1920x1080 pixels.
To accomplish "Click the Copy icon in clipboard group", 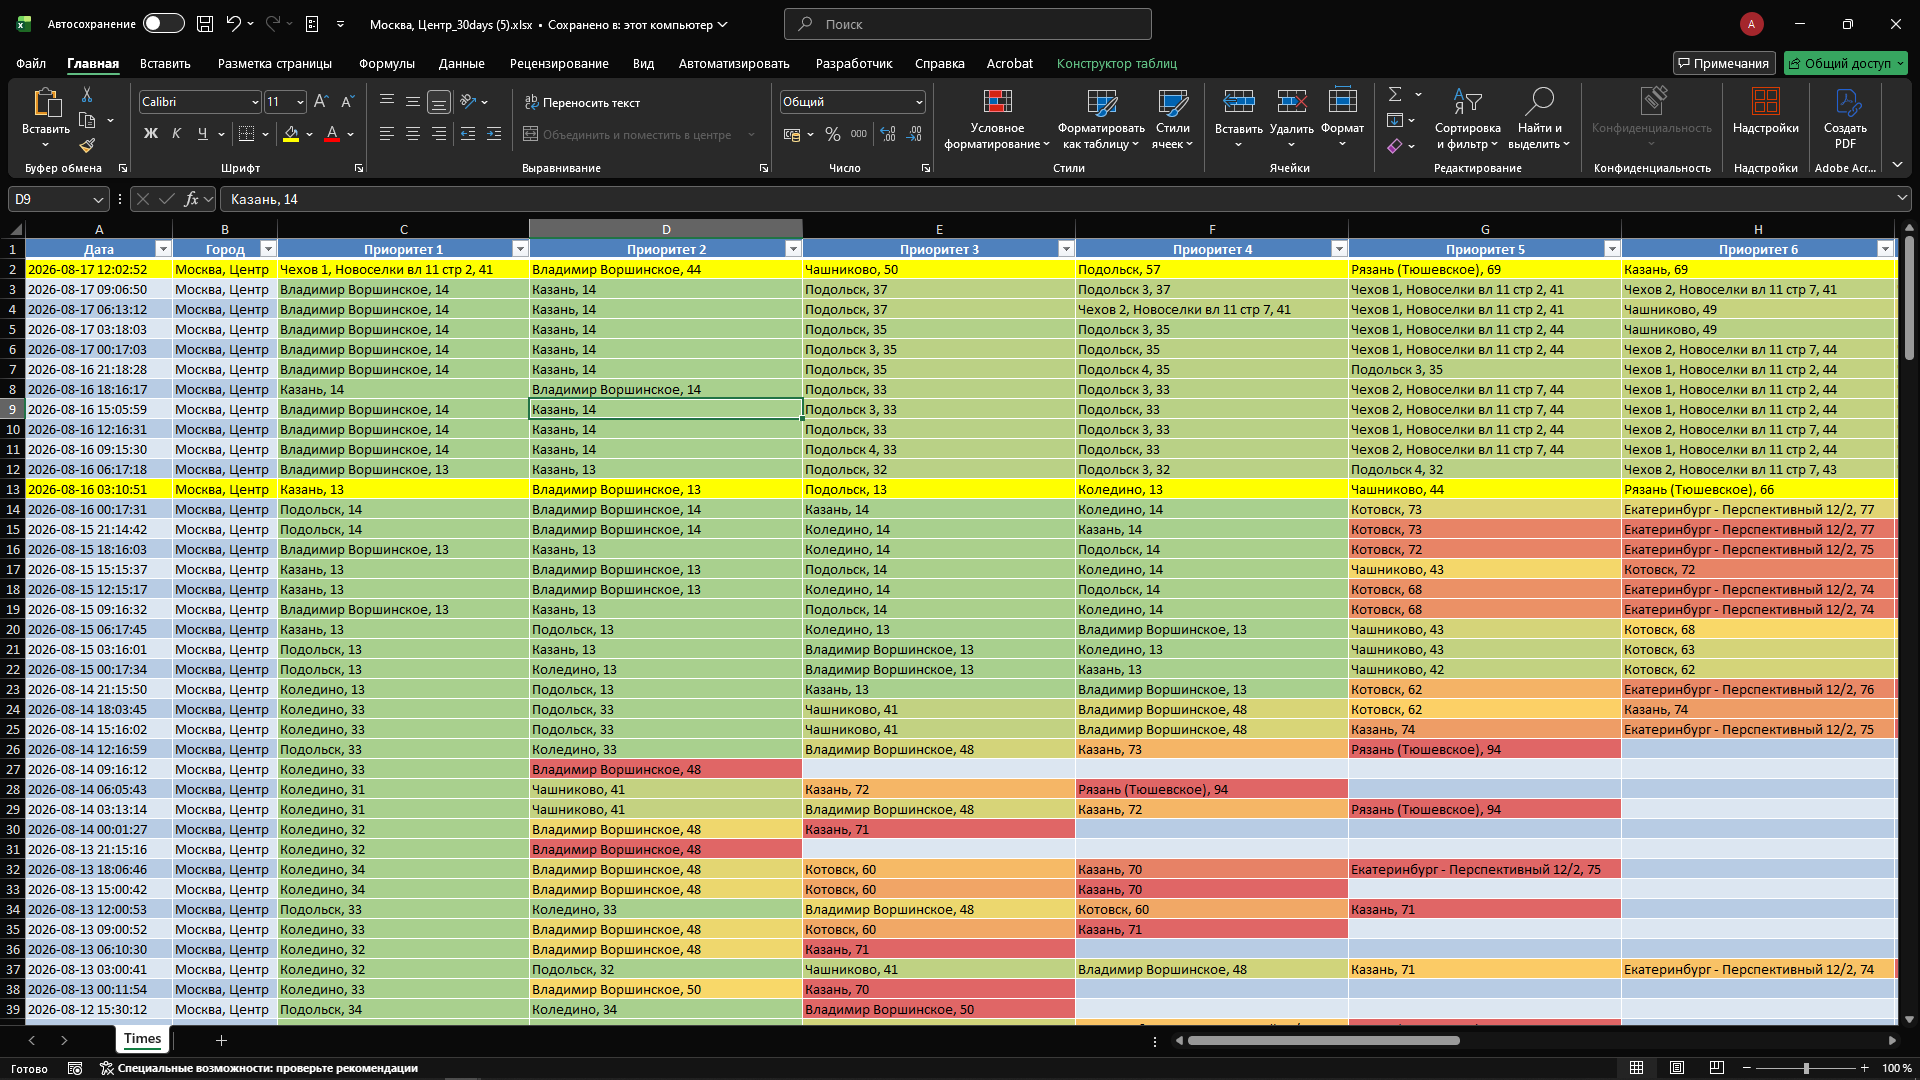I will pos(87,121).
